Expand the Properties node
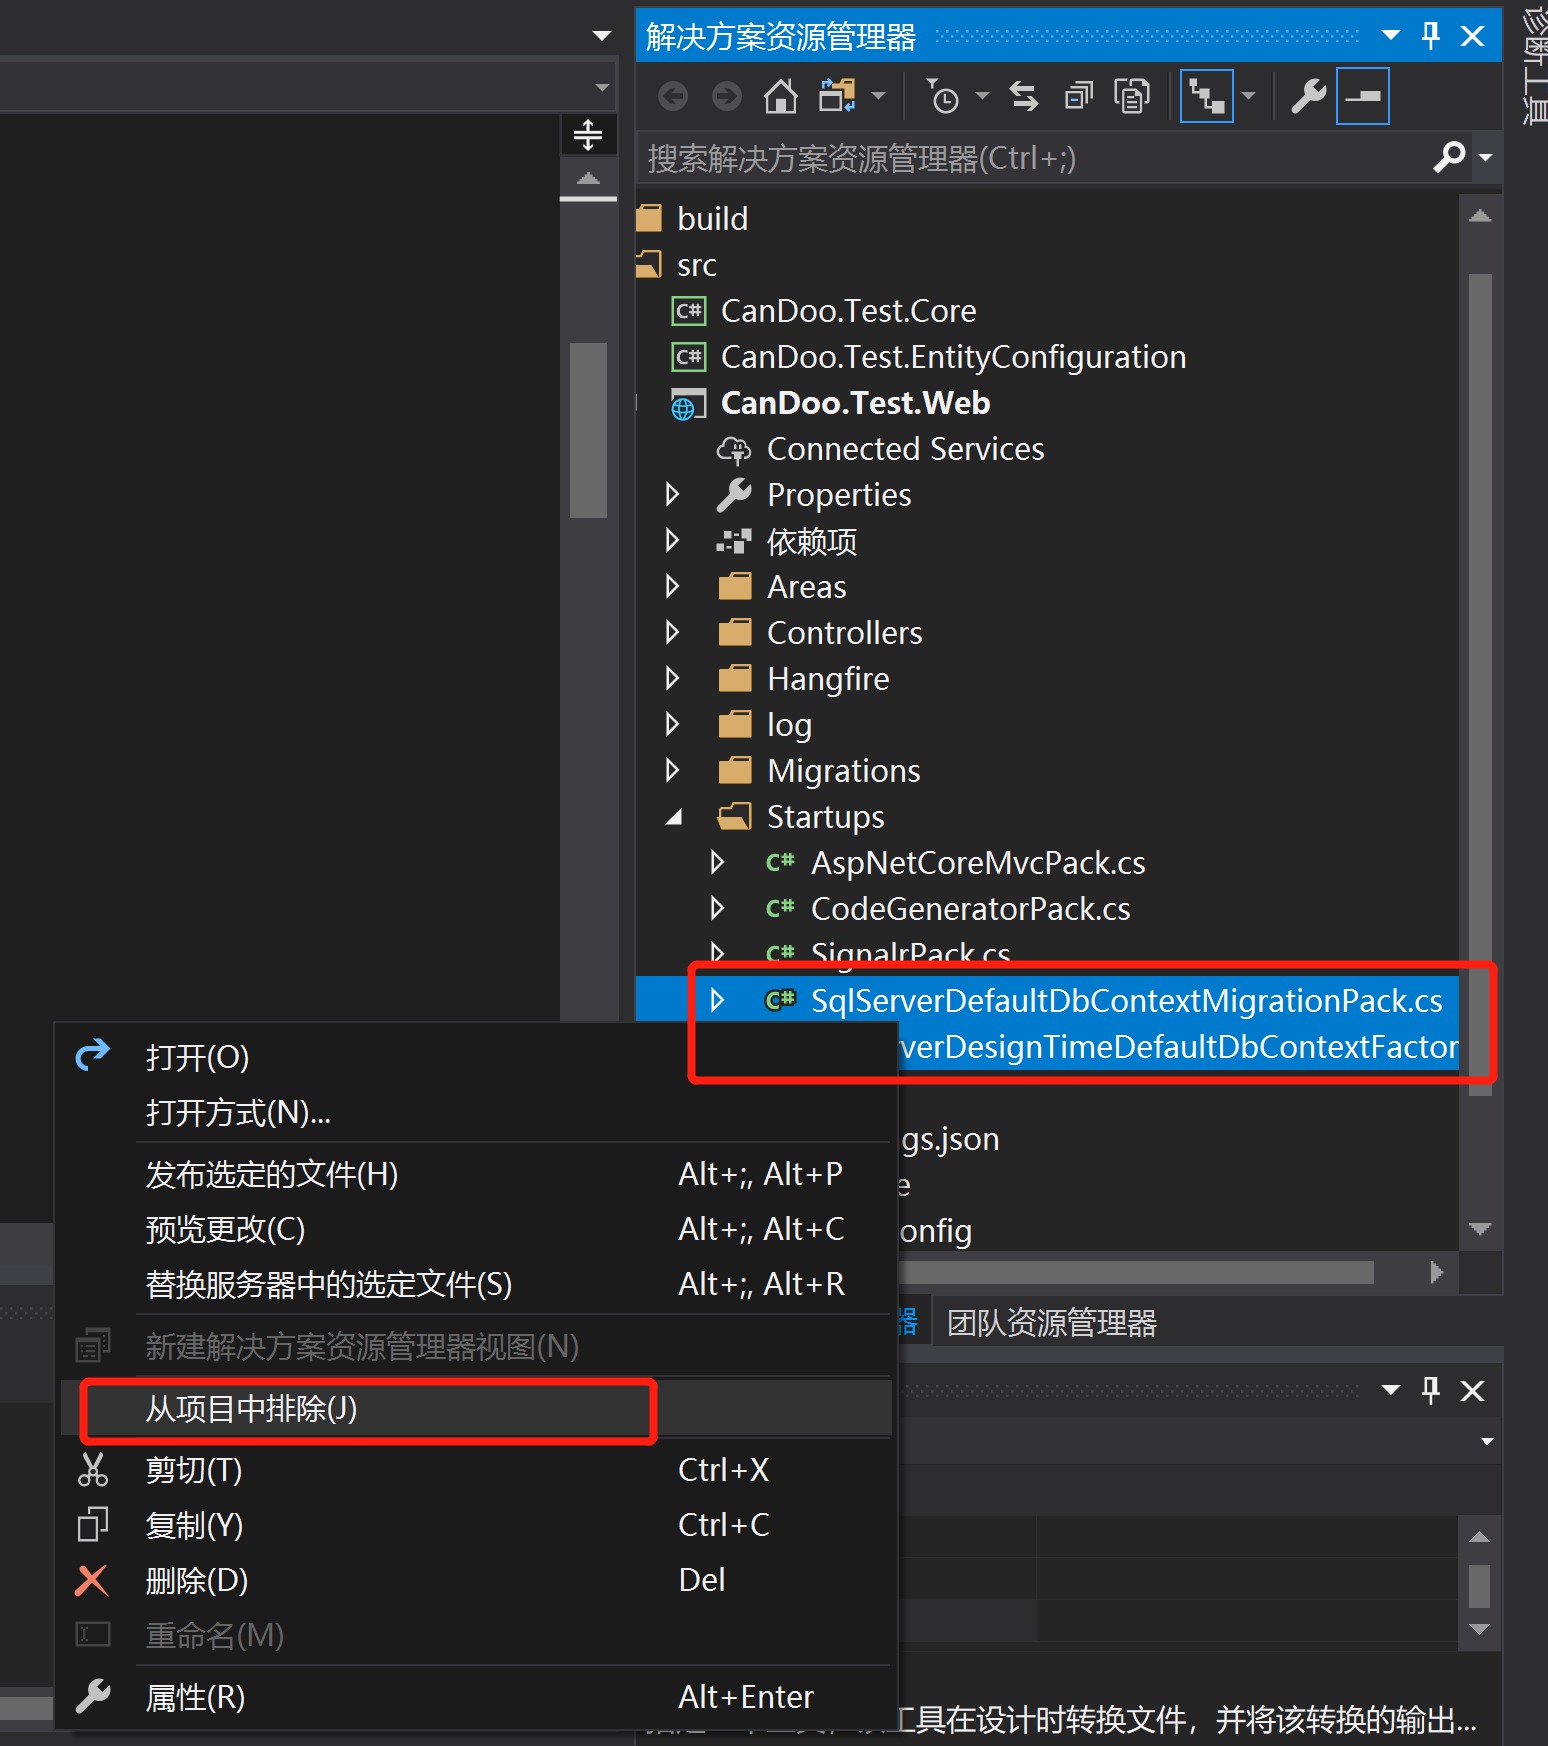The image size is (1548, 1746). 672,494
